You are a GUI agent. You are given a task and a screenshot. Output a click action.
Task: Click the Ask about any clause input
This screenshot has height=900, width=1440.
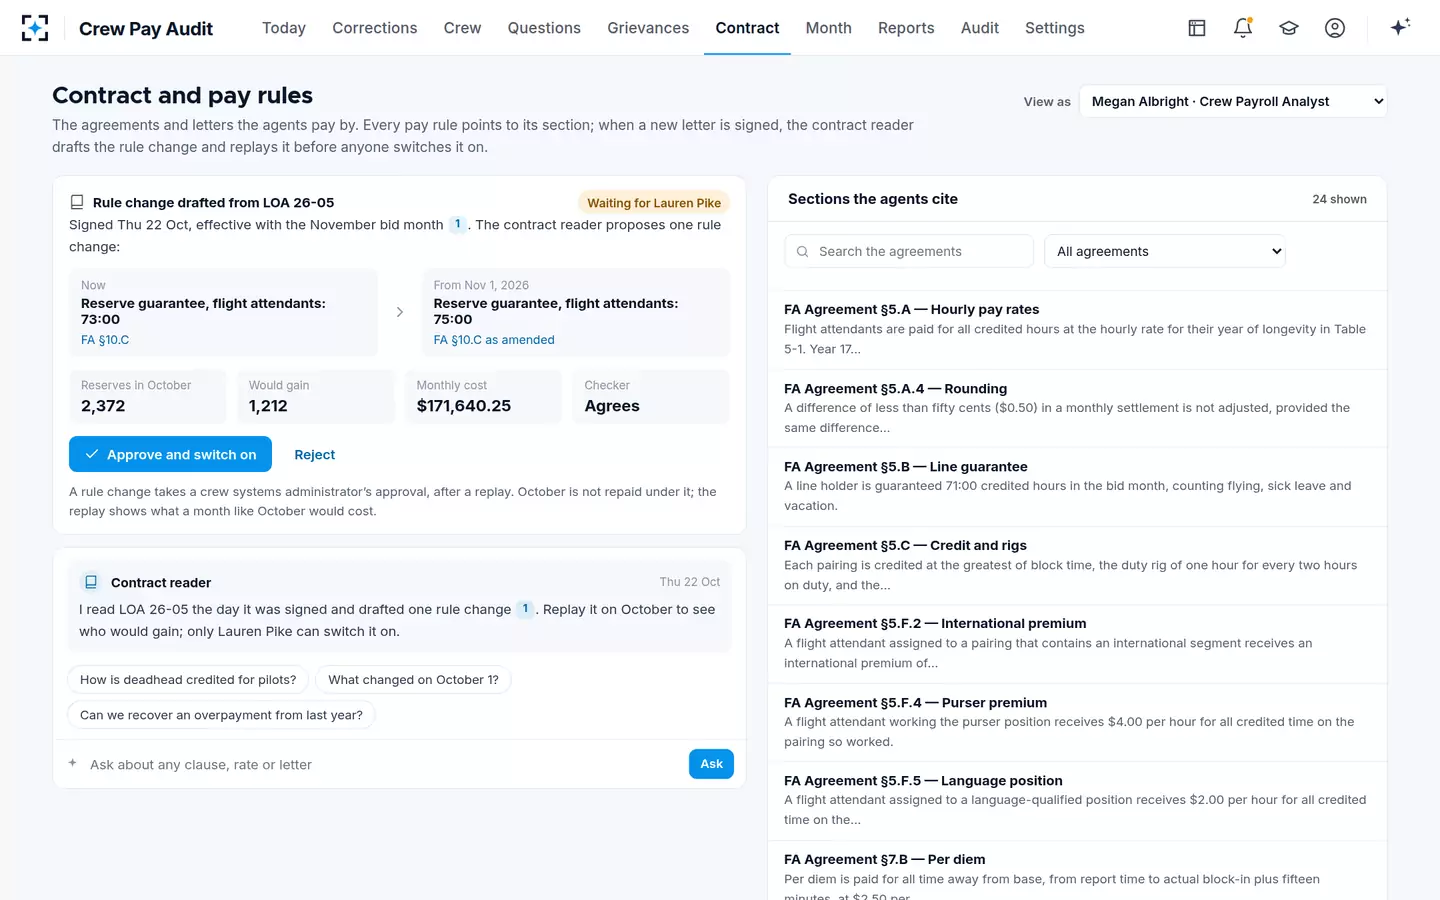[382, 764]
